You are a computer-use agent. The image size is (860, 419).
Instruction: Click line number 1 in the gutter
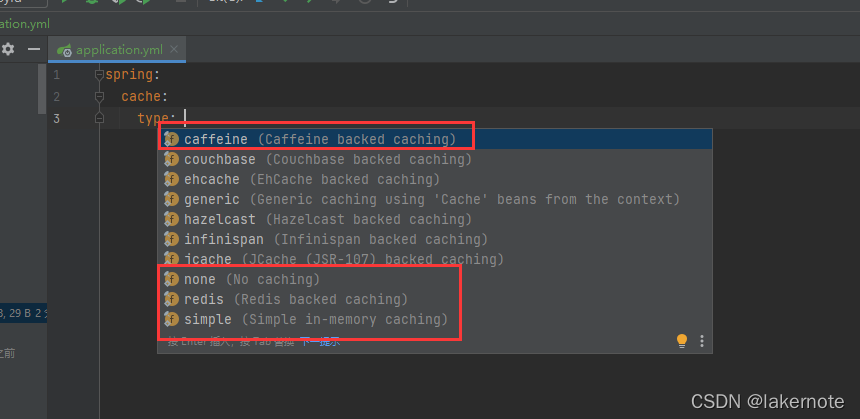click(x=56, y=75)
